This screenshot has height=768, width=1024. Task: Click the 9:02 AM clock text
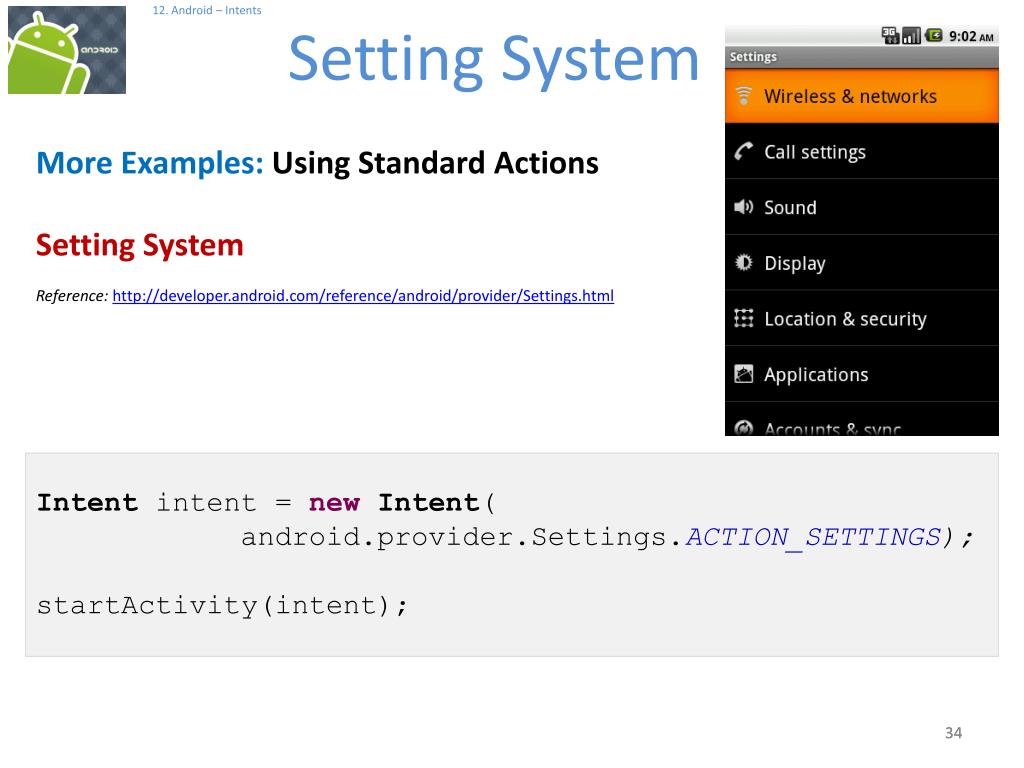pyautogui.click(x=971, y=36)
